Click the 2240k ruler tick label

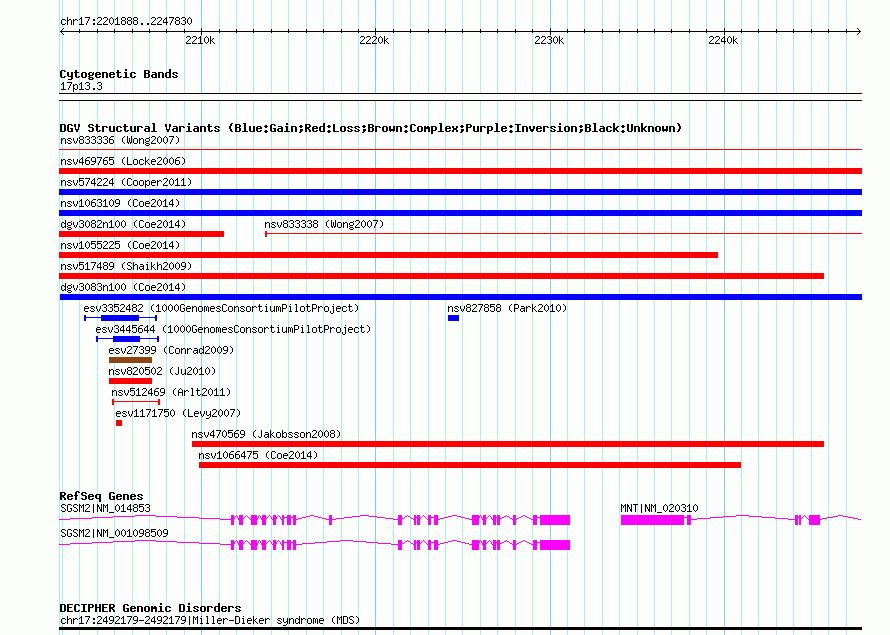723,40
